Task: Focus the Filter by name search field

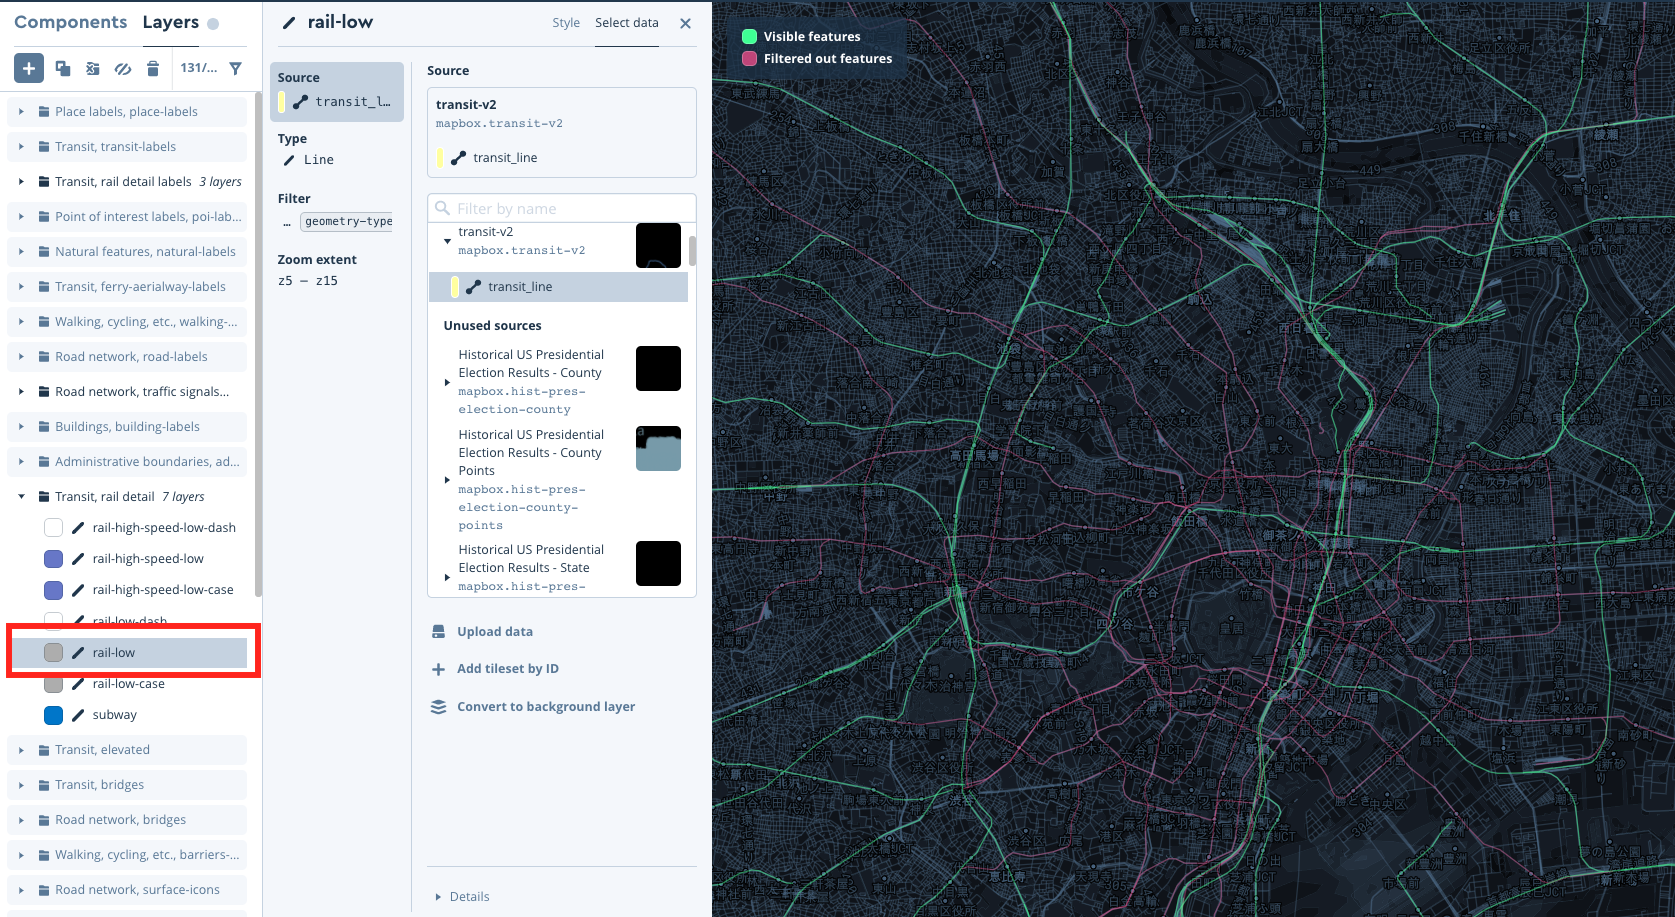Action: (x=562, y=208)
